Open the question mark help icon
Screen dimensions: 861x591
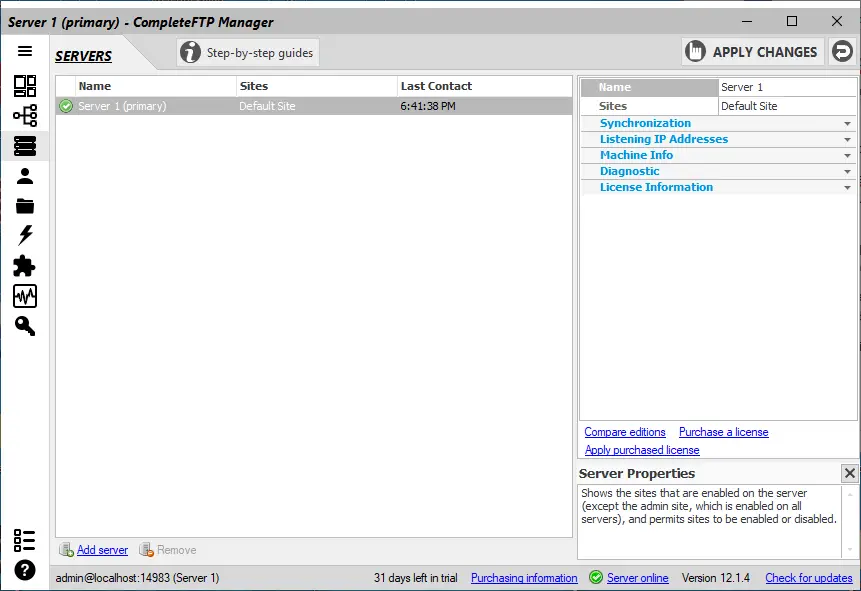[x=25, y=570]
